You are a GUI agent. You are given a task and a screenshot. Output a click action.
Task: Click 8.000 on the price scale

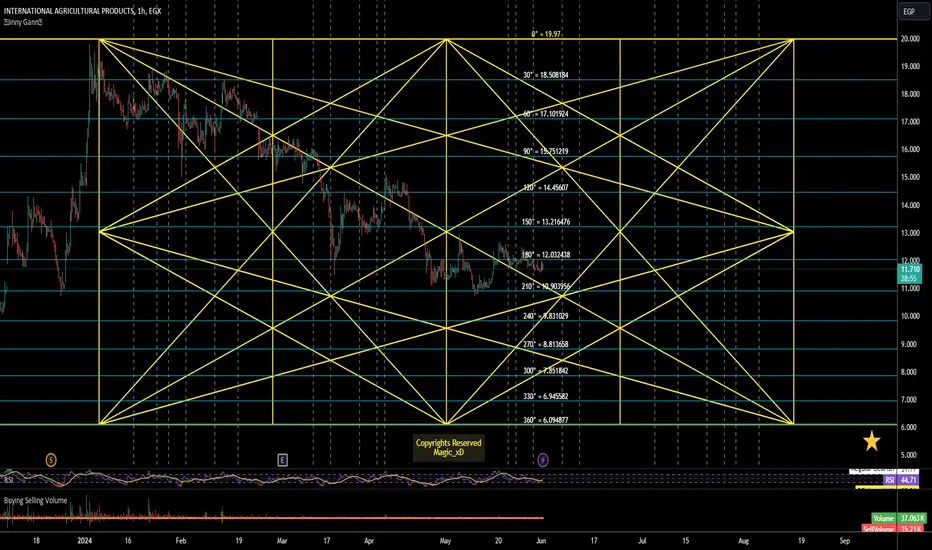[910, 372]
